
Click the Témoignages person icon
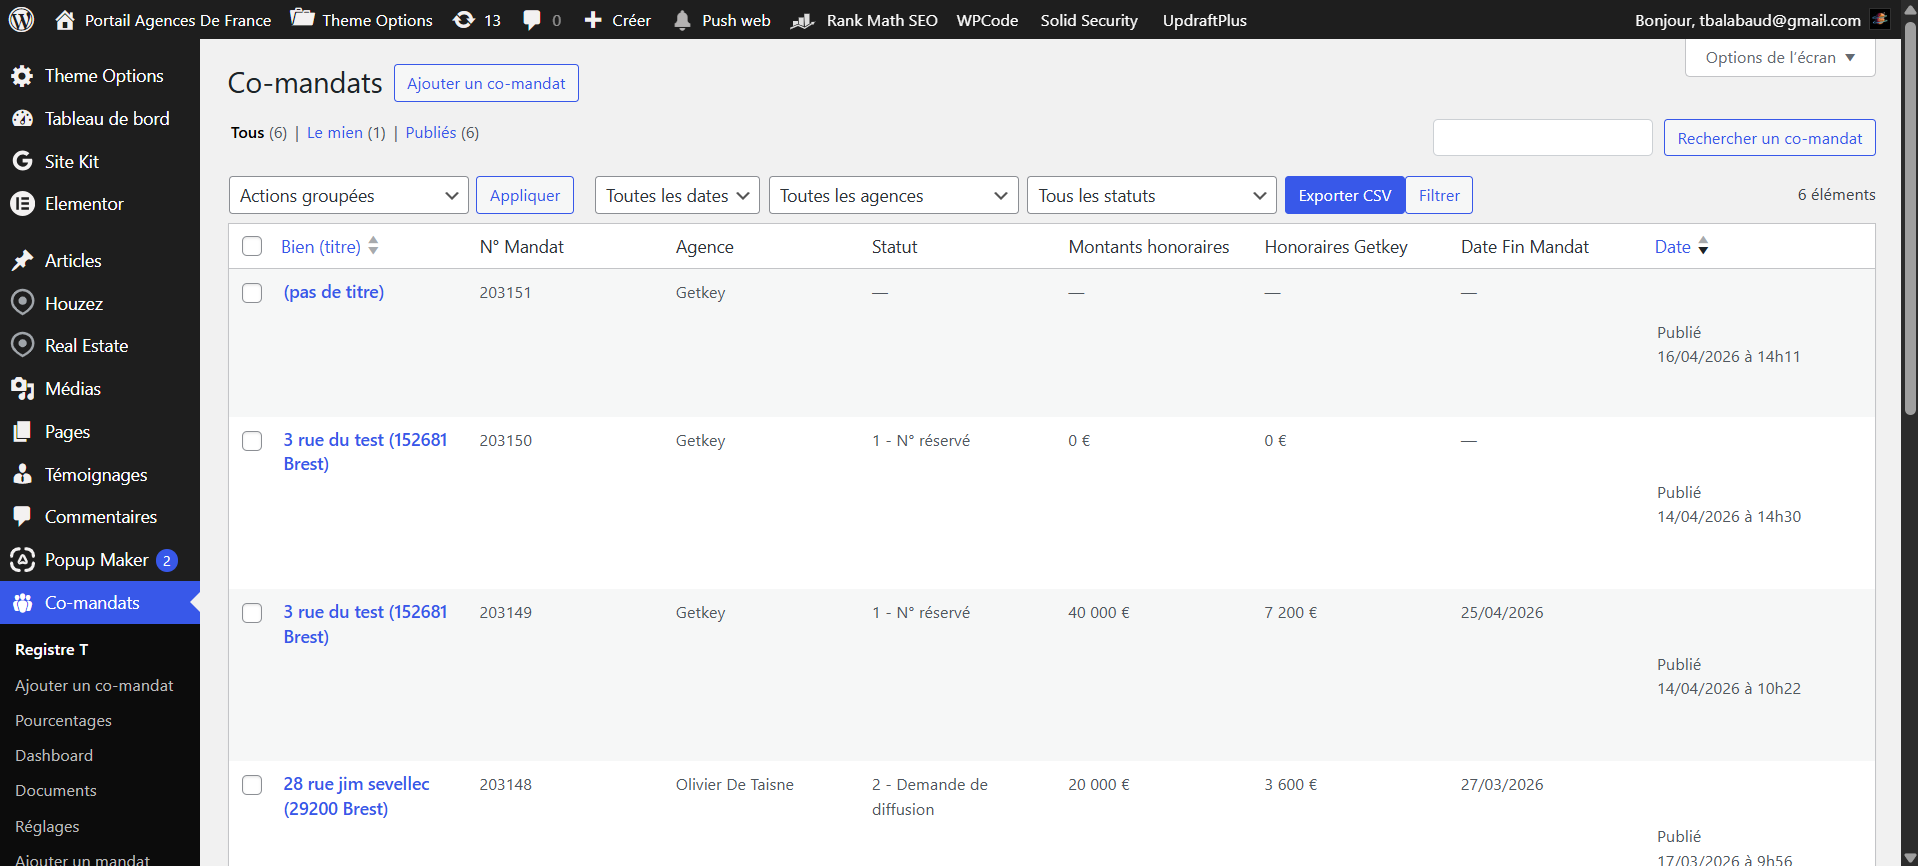tap(22, 474)
